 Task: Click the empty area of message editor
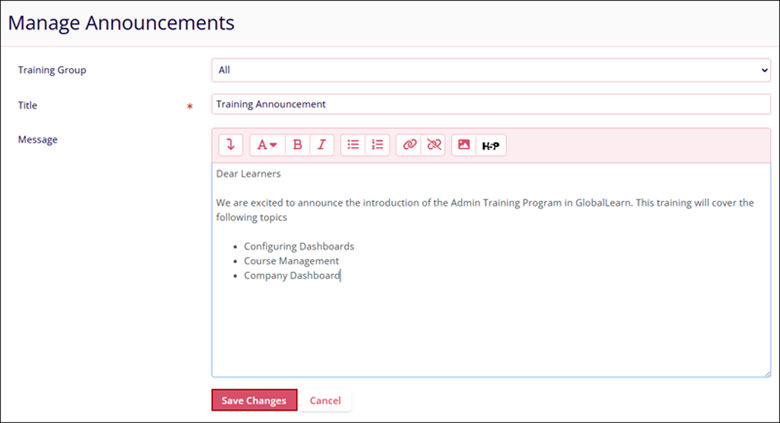tap(490, 330)
